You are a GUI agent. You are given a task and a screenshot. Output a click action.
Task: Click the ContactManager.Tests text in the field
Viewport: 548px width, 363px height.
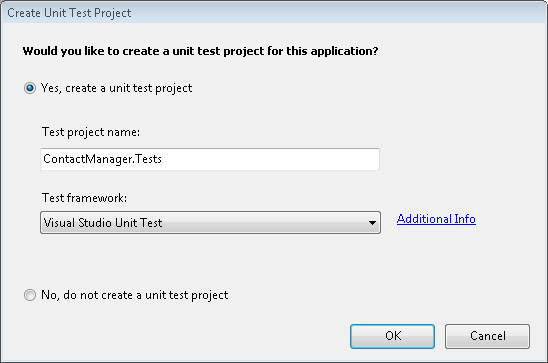tap(102, 159)
